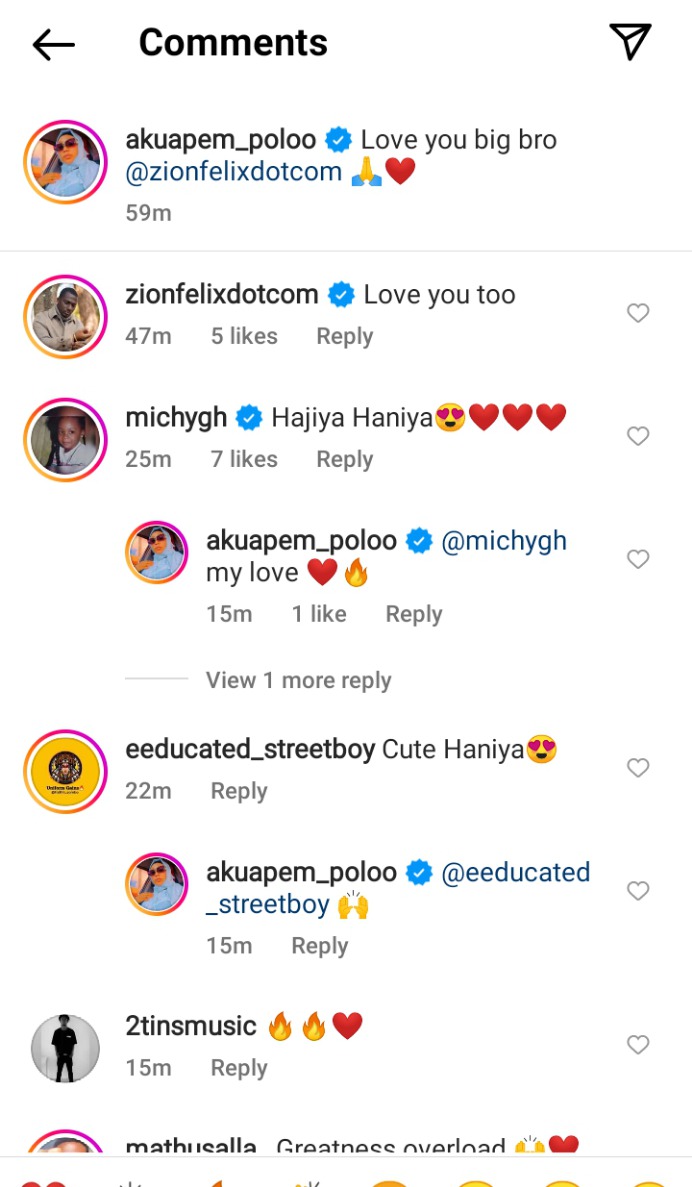Open eeducated_streetboy's yellow avatar
The height and width of the screenshot is (1187, 692).
tap(65, 772)
